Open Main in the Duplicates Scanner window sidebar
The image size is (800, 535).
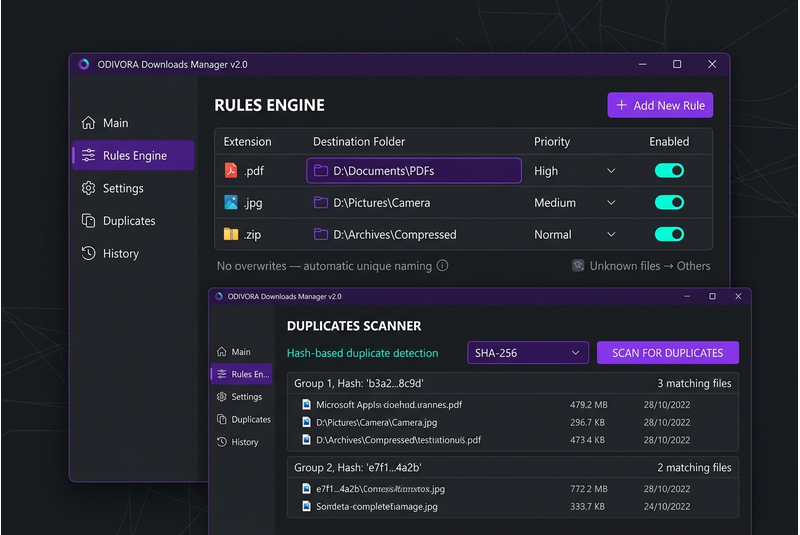click(x=234, y=352)
